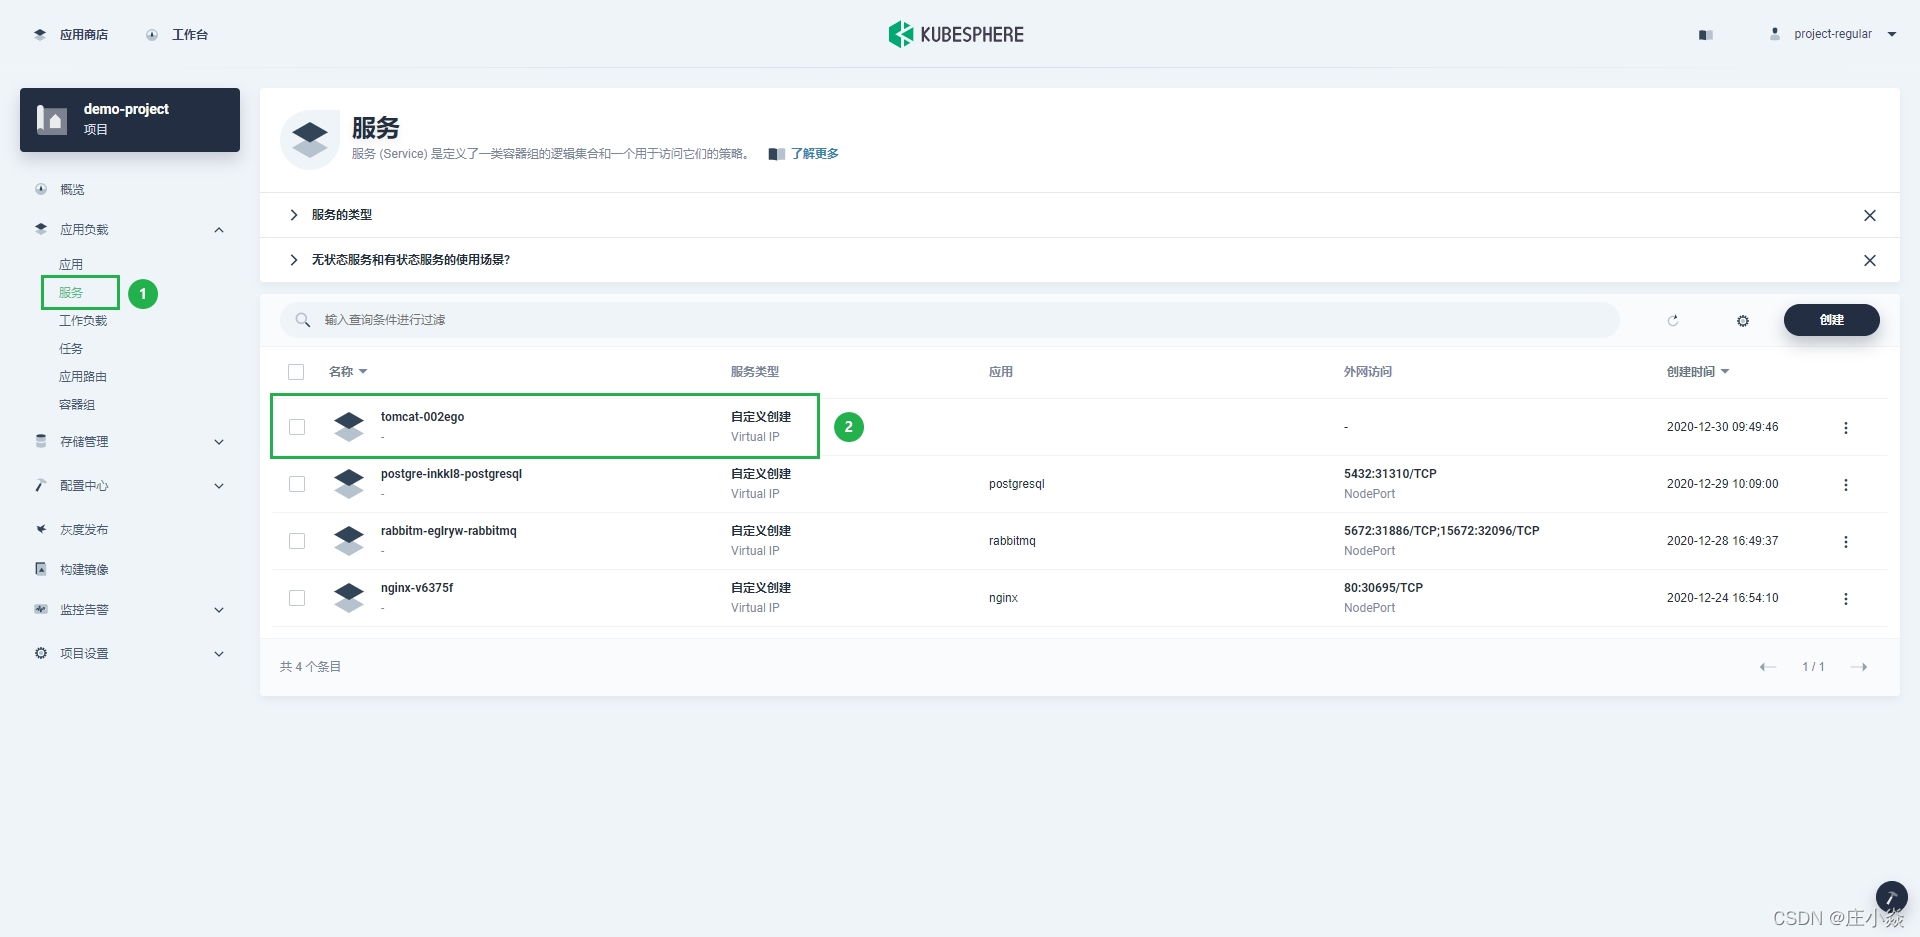The image size is (1920, 937).
Task: Open more actions for tomcat-002ego
Action: (x=1846, y=428)
